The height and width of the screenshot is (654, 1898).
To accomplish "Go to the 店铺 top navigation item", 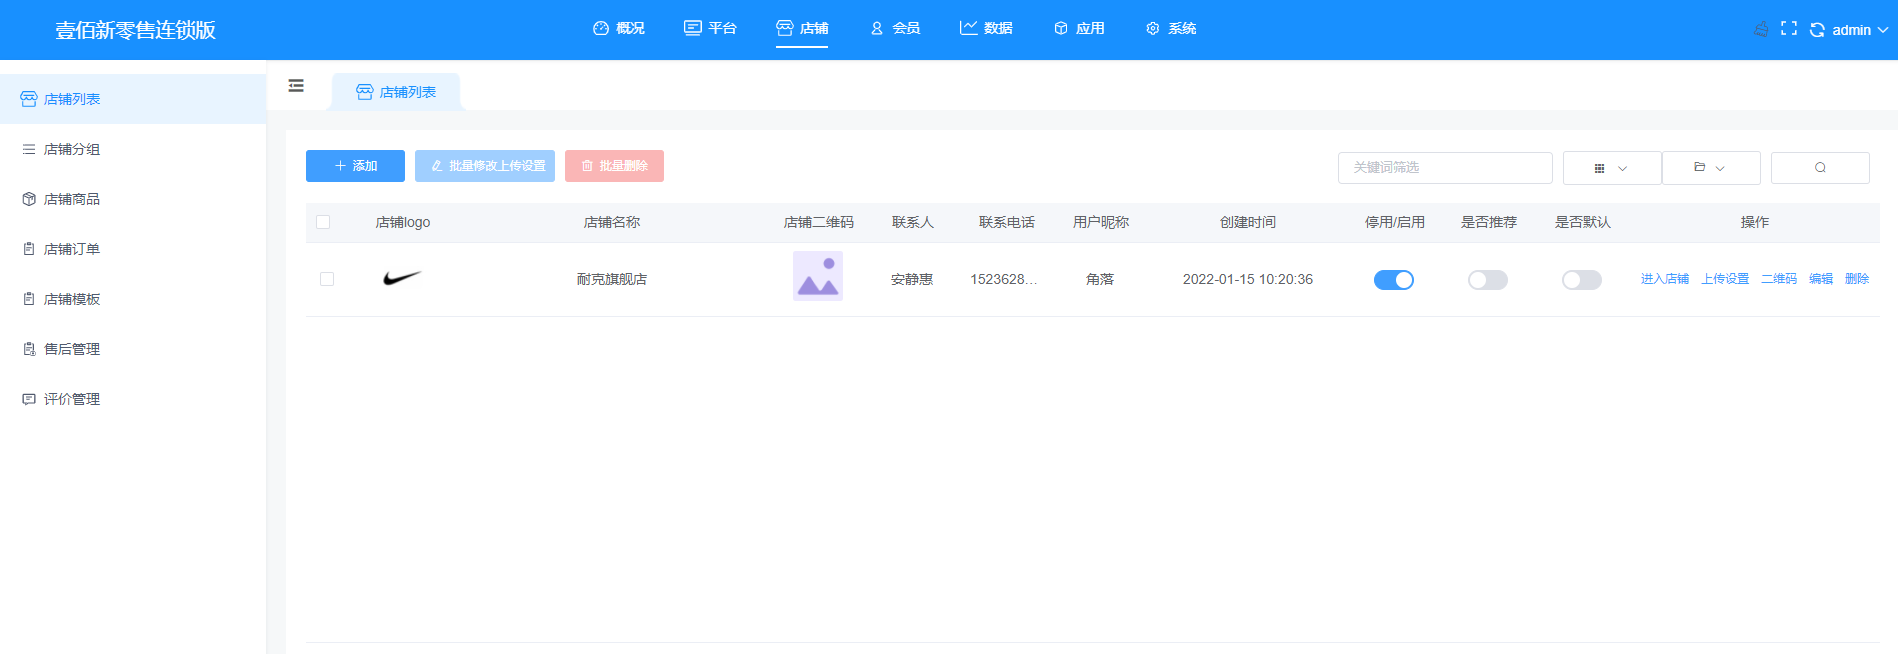I will (802, 29).
